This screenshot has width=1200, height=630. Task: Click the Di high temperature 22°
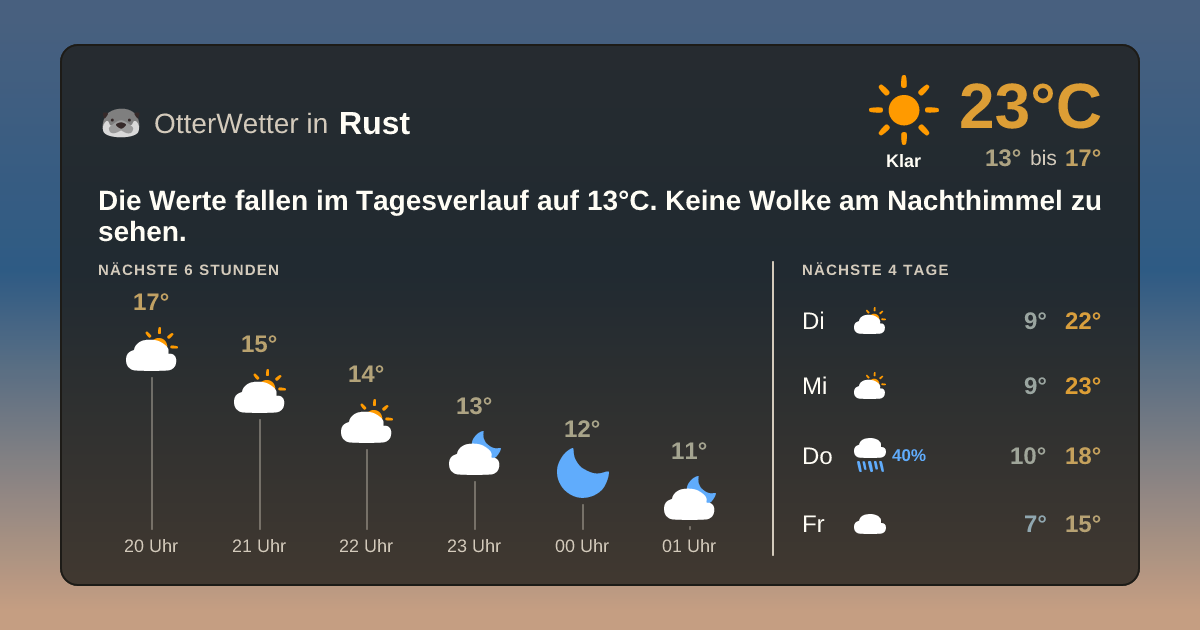tap(1083, 321)
